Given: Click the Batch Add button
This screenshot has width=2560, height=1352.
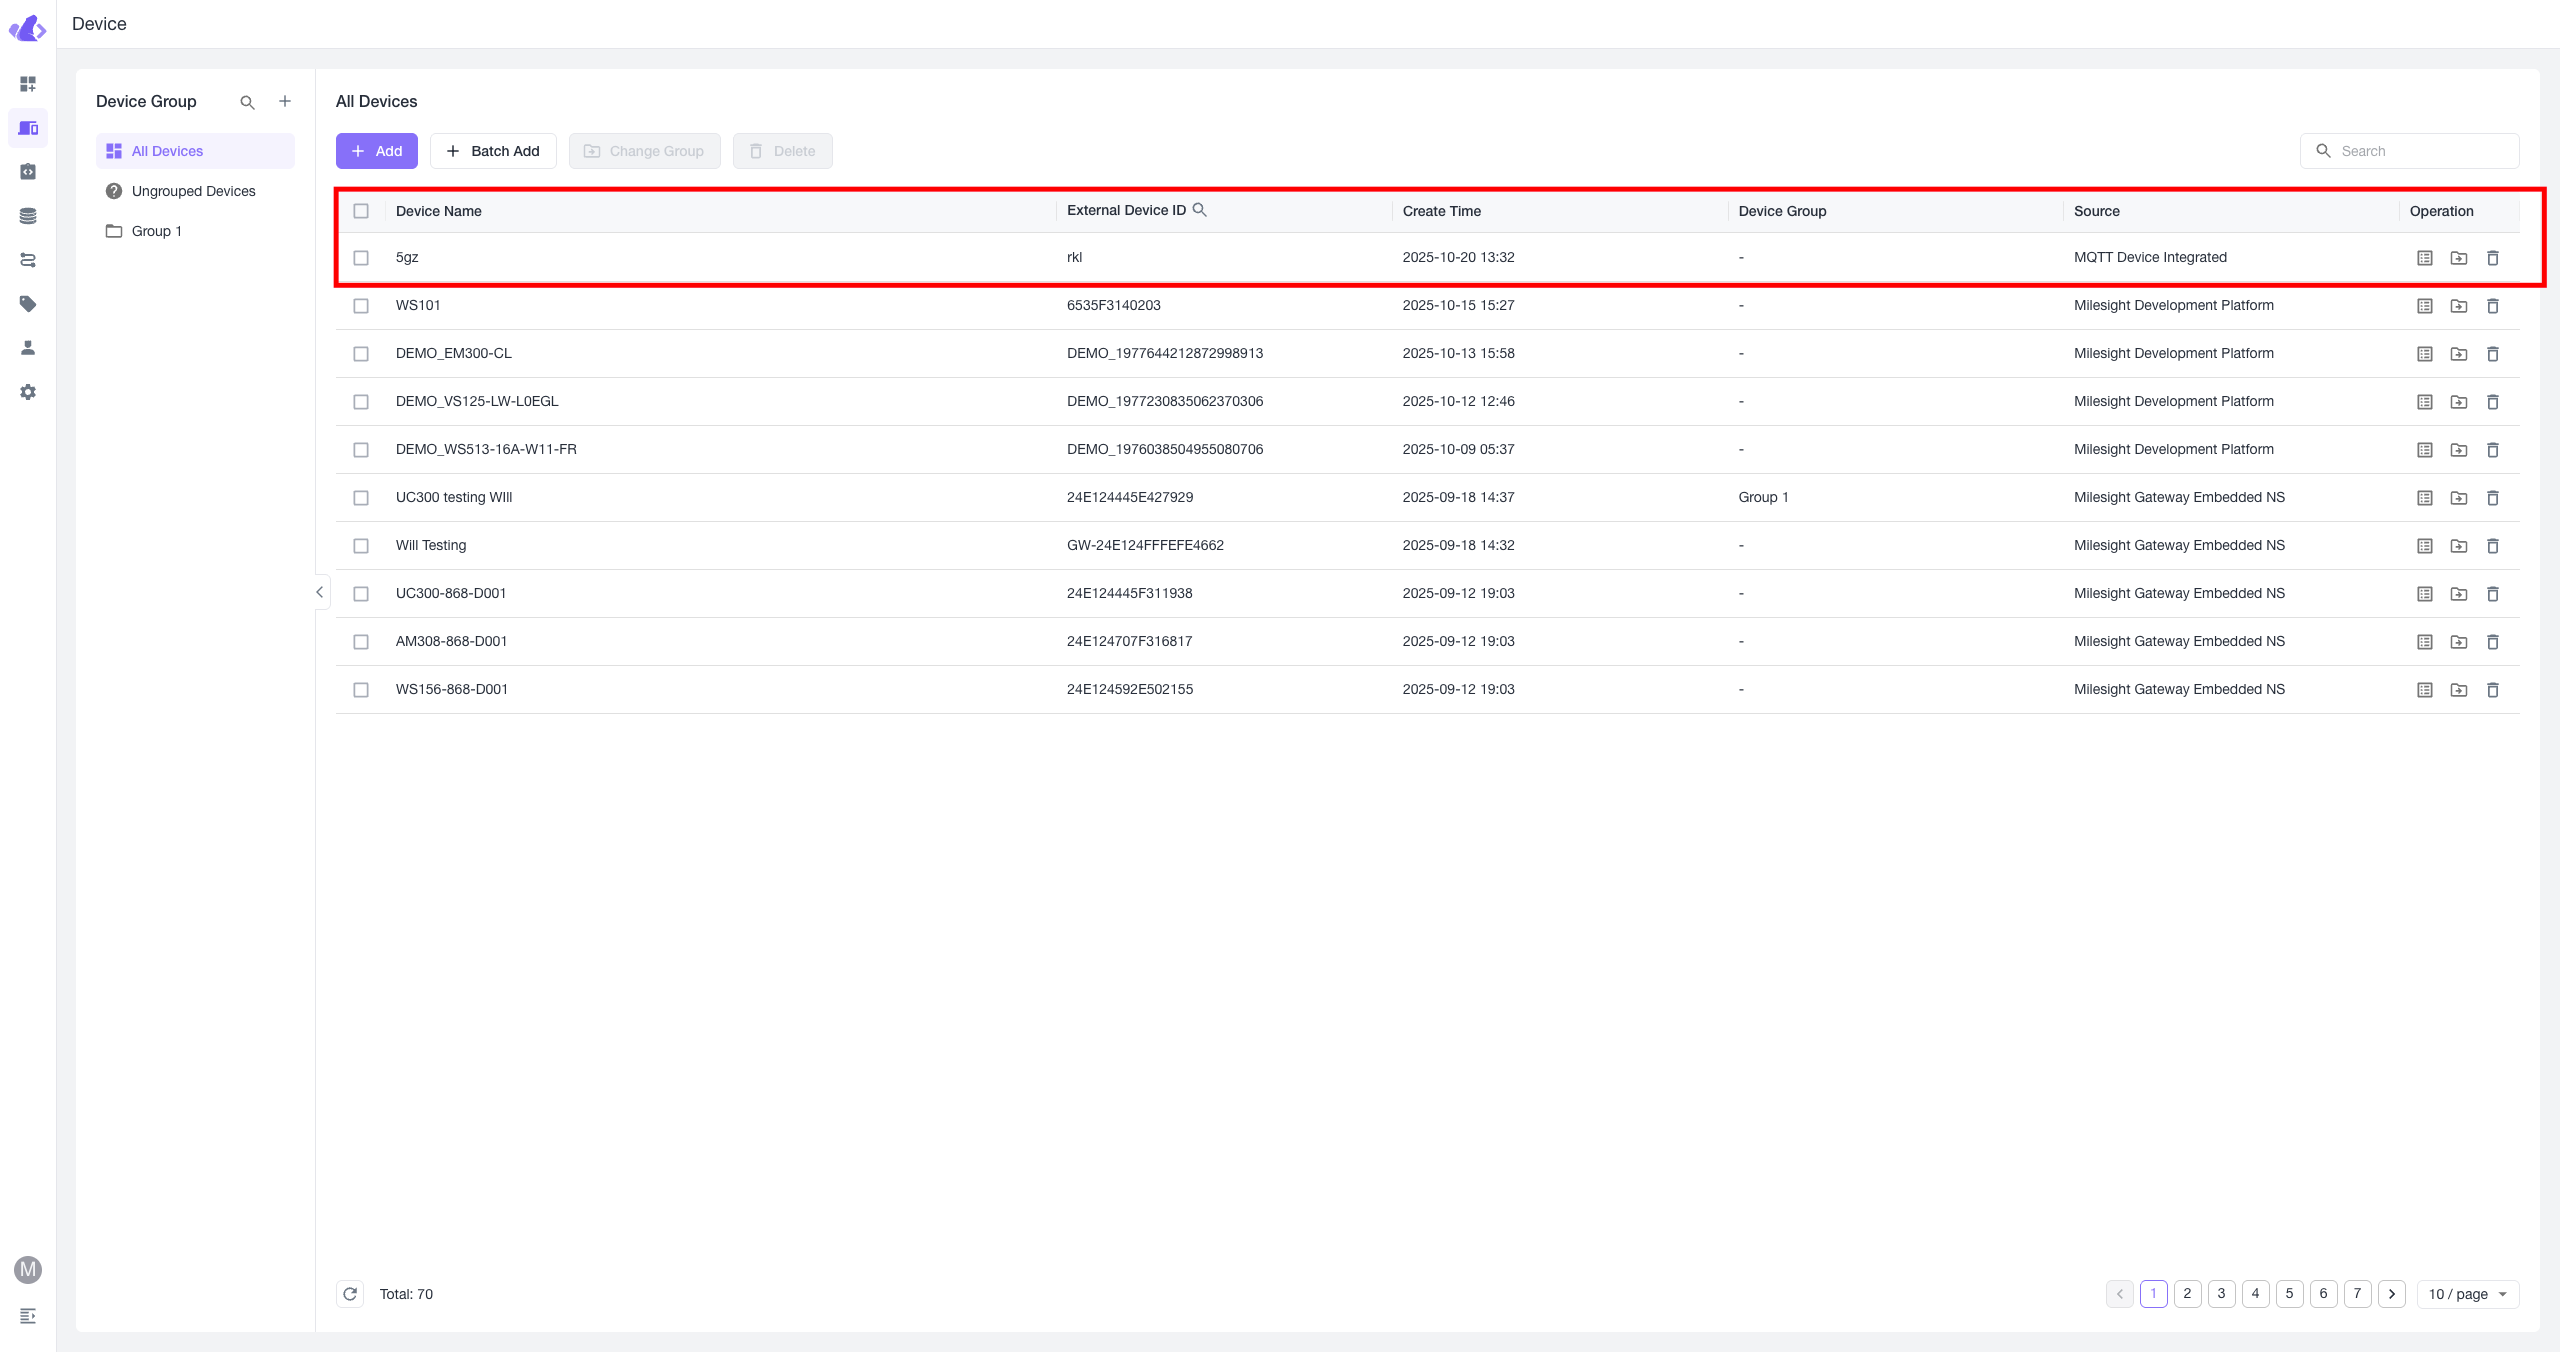Looking at the screenshot, I should [493, 151].
